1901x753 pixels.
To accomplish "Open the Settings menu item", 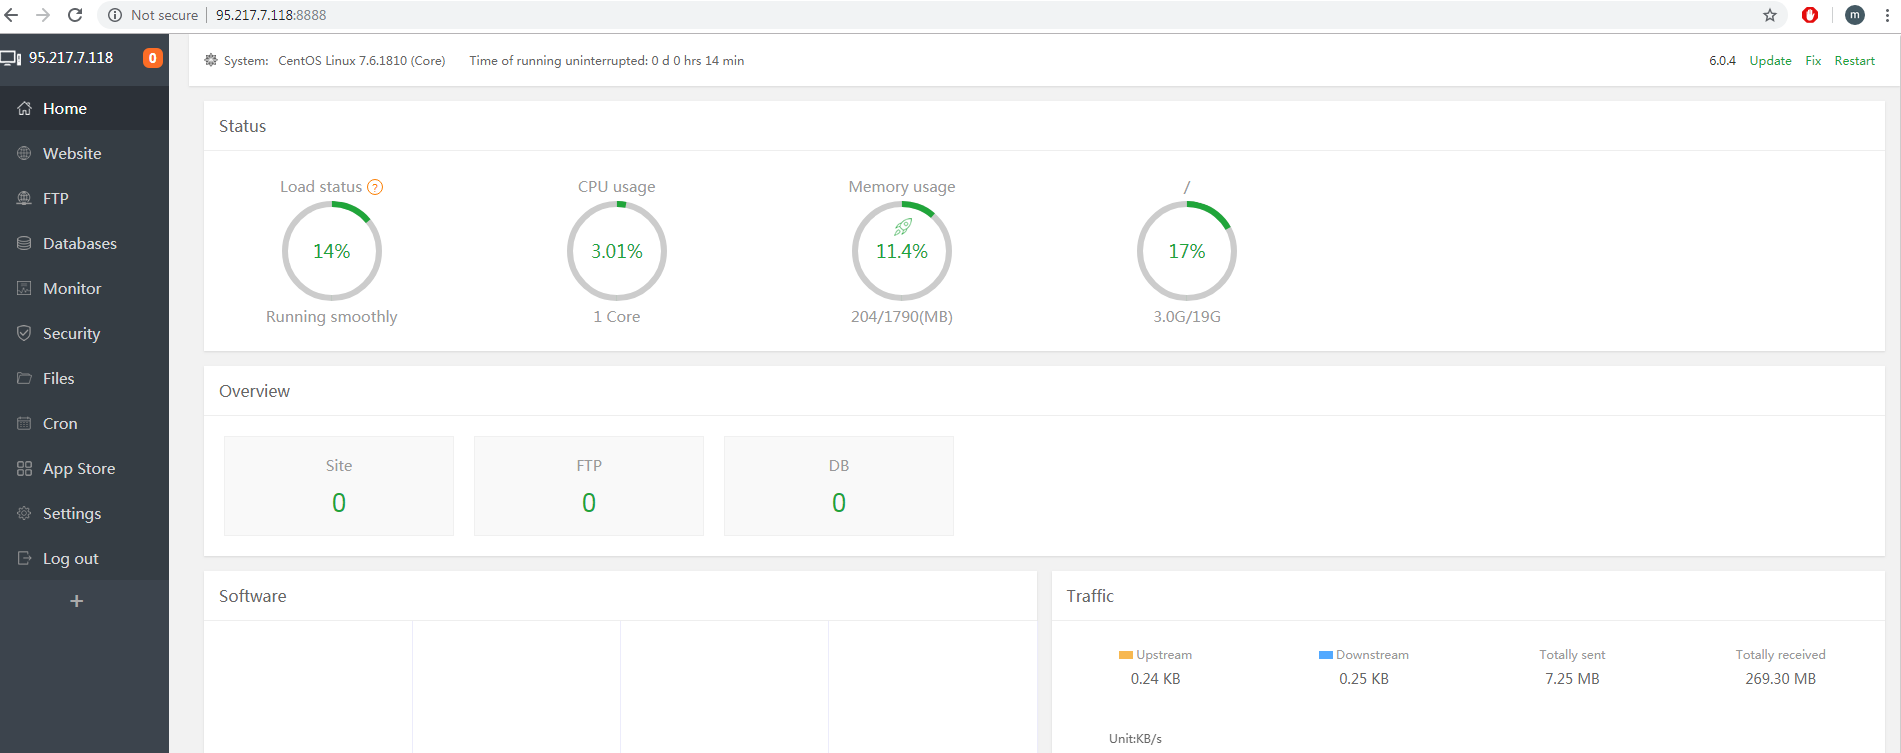I will coord(72,513).
